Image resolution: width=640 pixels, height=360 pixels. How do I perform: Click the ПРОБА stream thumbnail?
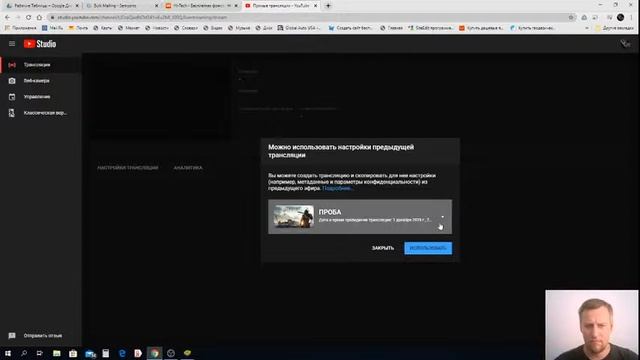pos(293,216)
